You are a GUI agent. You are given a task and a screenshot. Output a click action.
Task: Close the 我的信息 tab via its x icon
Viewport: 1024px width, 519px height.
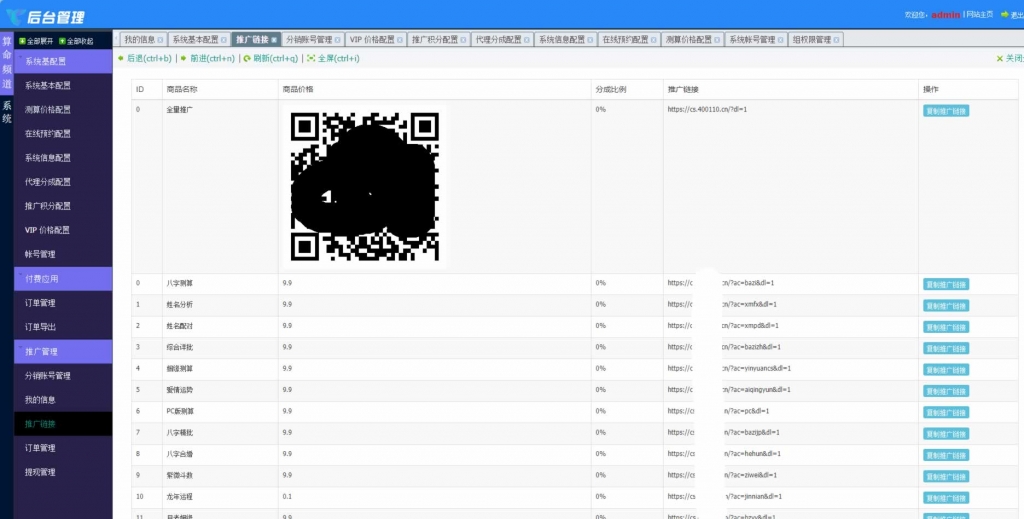coord(159,40)
